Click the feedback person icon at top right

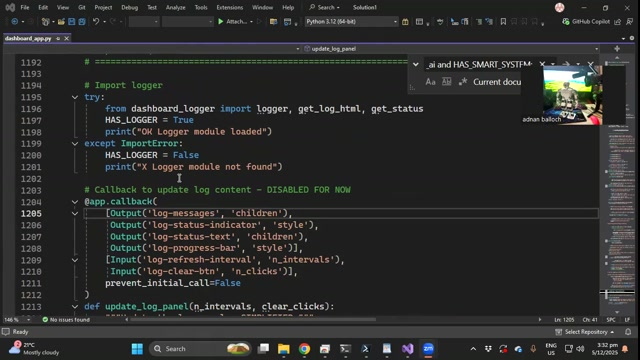(x=629, y=21)
